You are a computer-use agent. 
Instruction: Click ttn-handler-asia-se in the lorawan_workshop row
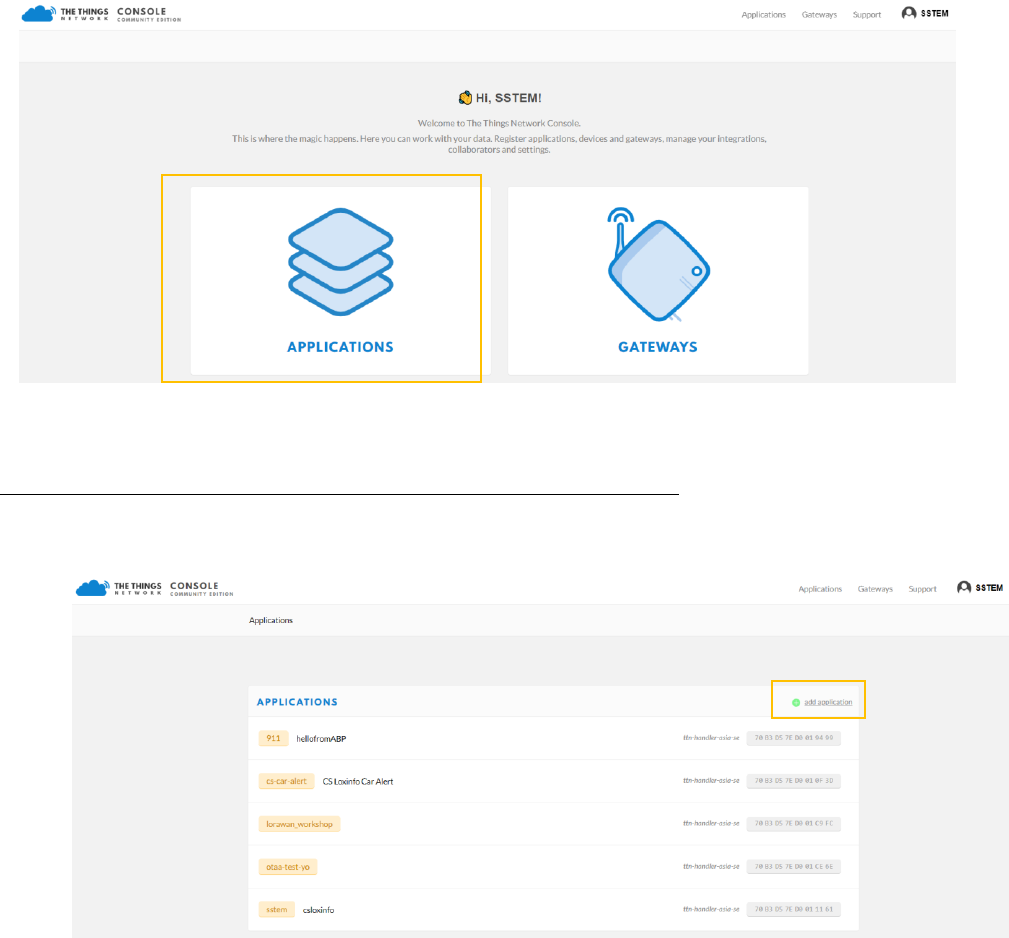click(x=711, y=823)
